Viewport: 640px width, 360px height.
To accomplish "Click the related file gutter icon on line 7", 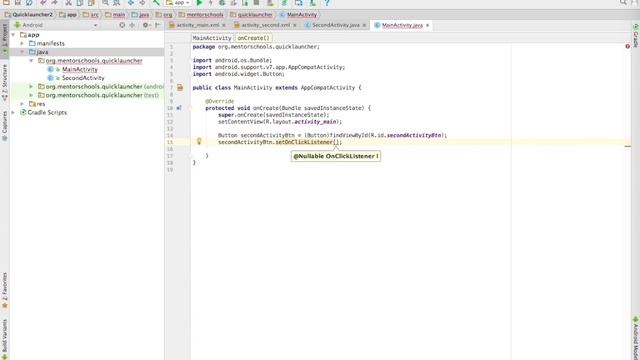I will coord(180,87).
